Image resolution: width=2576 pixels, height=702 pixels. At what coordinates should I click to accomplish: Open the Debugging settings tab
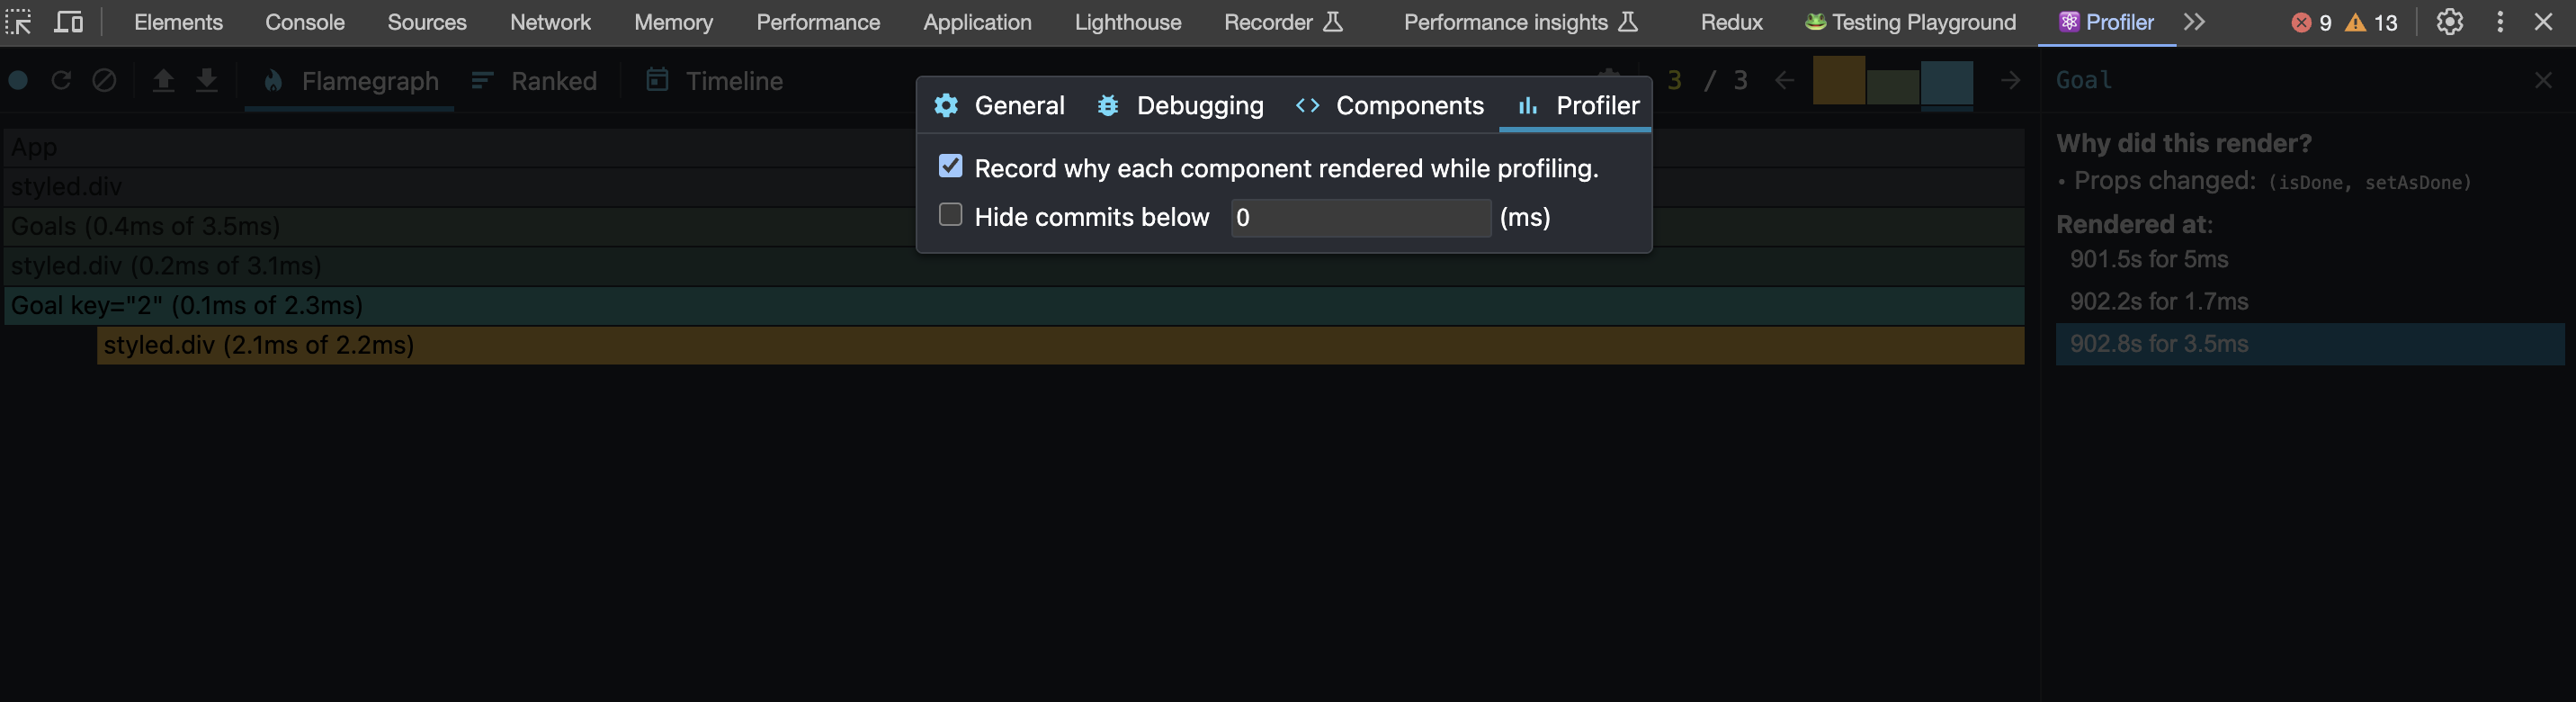pos(1180,105)
